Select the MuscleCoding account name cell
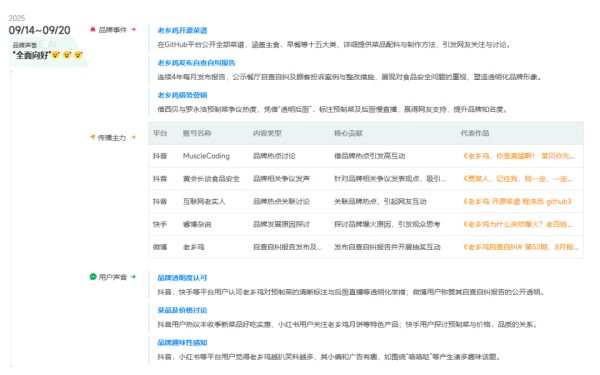This screenshot has height=375, width=600. (x=206, y=156)
